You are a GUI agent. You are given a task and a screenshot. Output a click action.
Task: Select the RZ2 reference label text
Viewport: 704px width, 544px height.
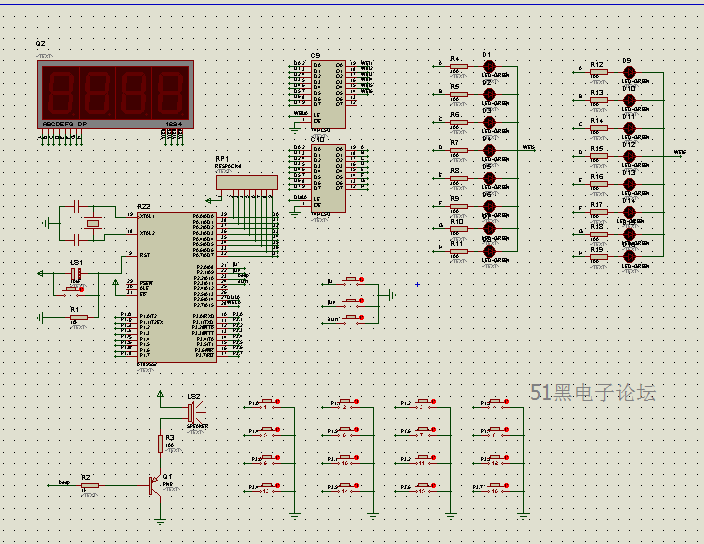pos(144,206)
